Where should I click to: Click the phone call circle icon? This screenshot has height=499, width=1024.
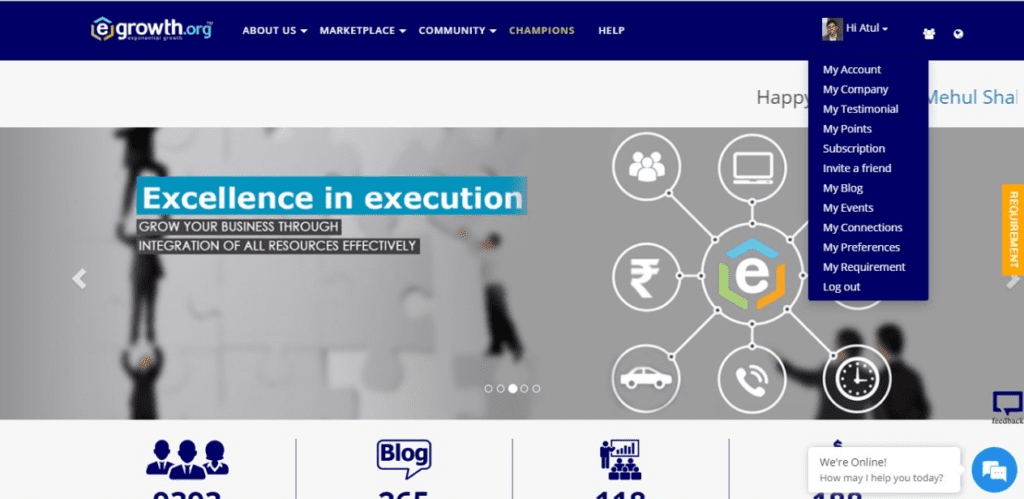[752, 379]
